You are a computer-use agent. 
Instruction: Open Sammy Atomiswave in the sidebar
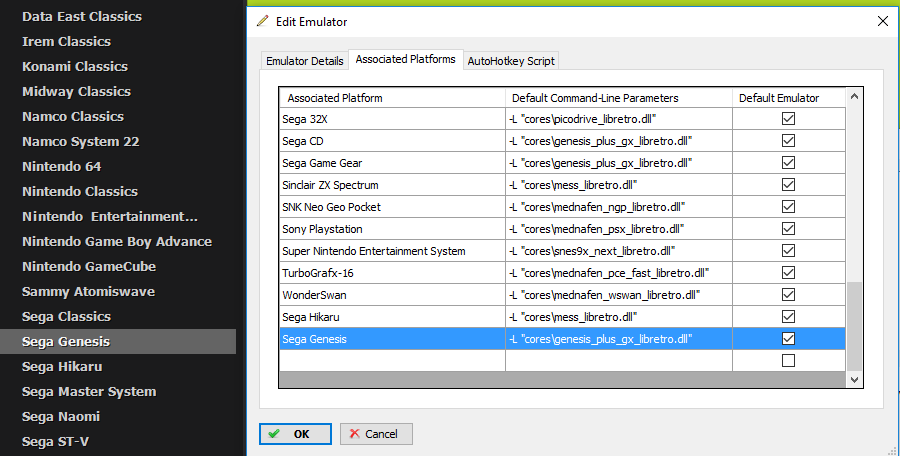pos(88,292)
